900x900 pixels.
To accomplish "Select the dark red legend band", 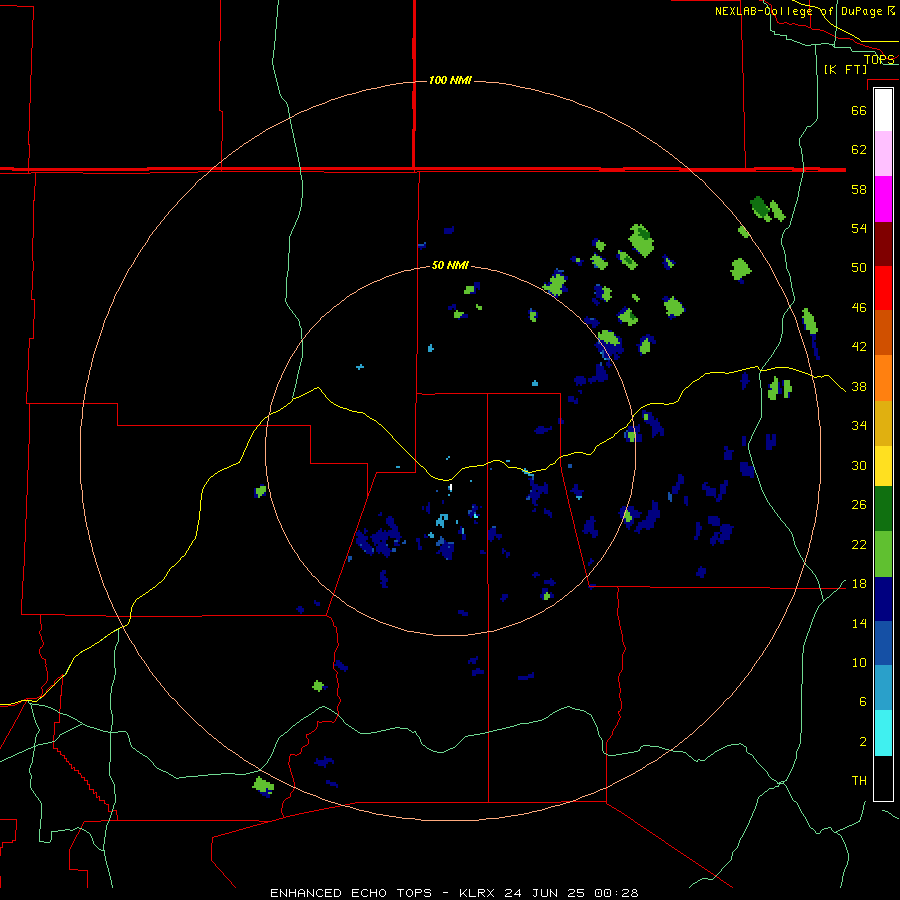I will tap(883, 243).
